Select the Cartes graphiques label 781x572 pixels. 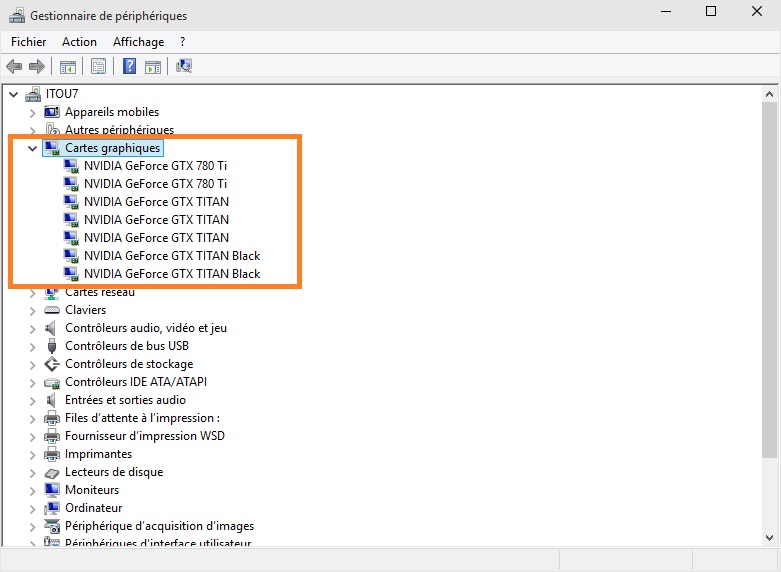point(113,148)
